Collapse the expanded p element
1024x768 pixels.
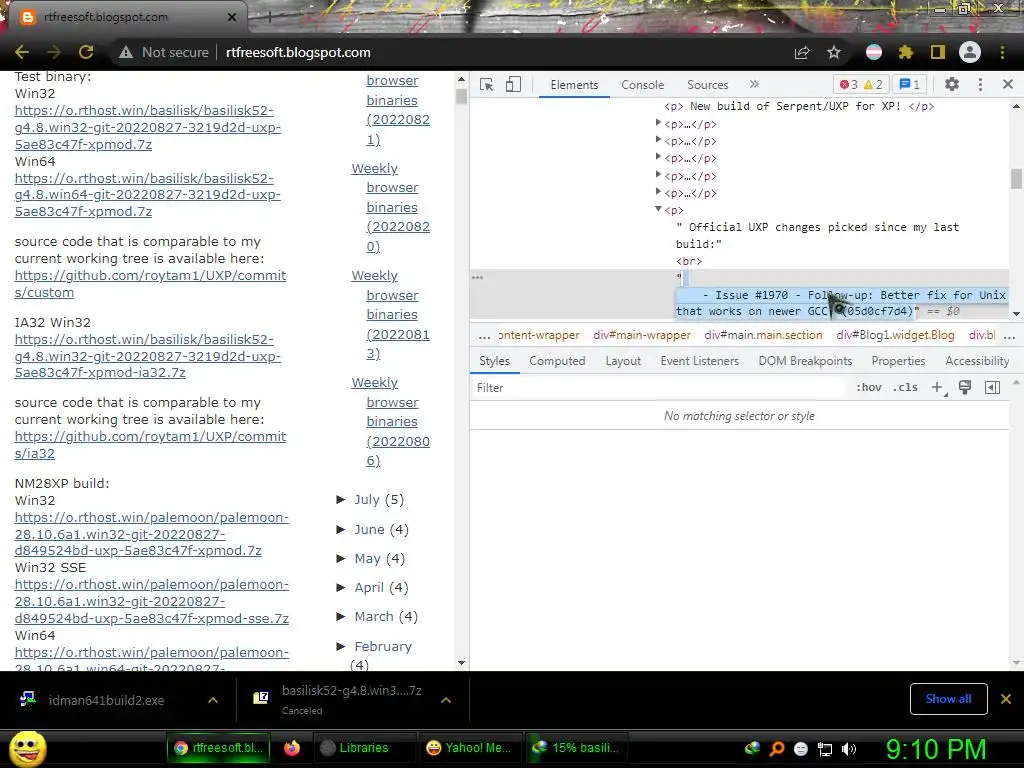click(x=658, y=210)
